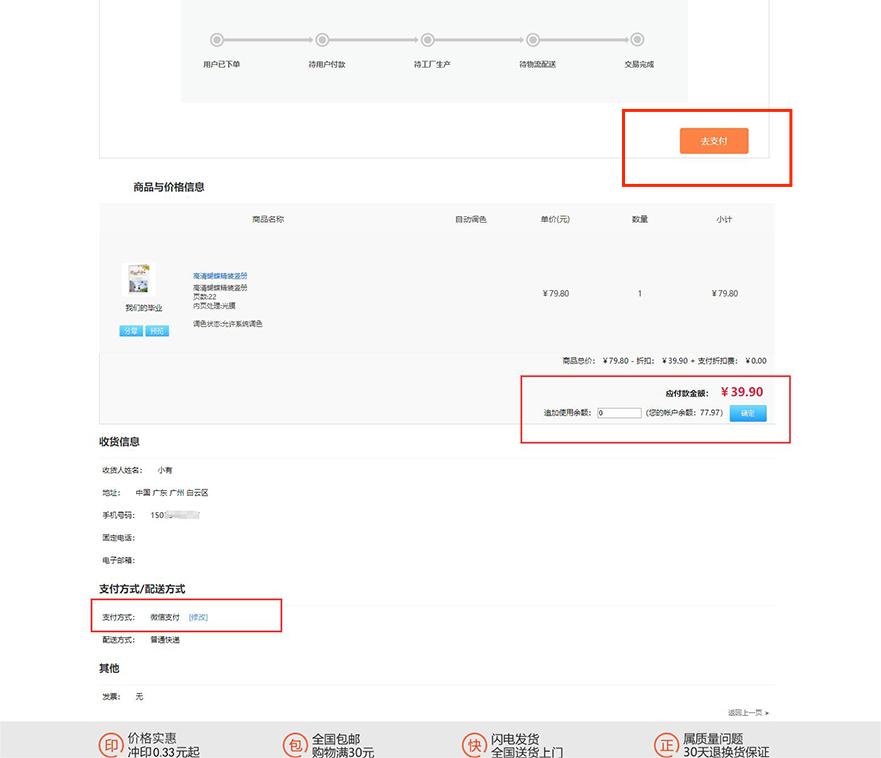Go back via 返回上一页 link
This screenshot has width=881, height=758.
point(748,712)
